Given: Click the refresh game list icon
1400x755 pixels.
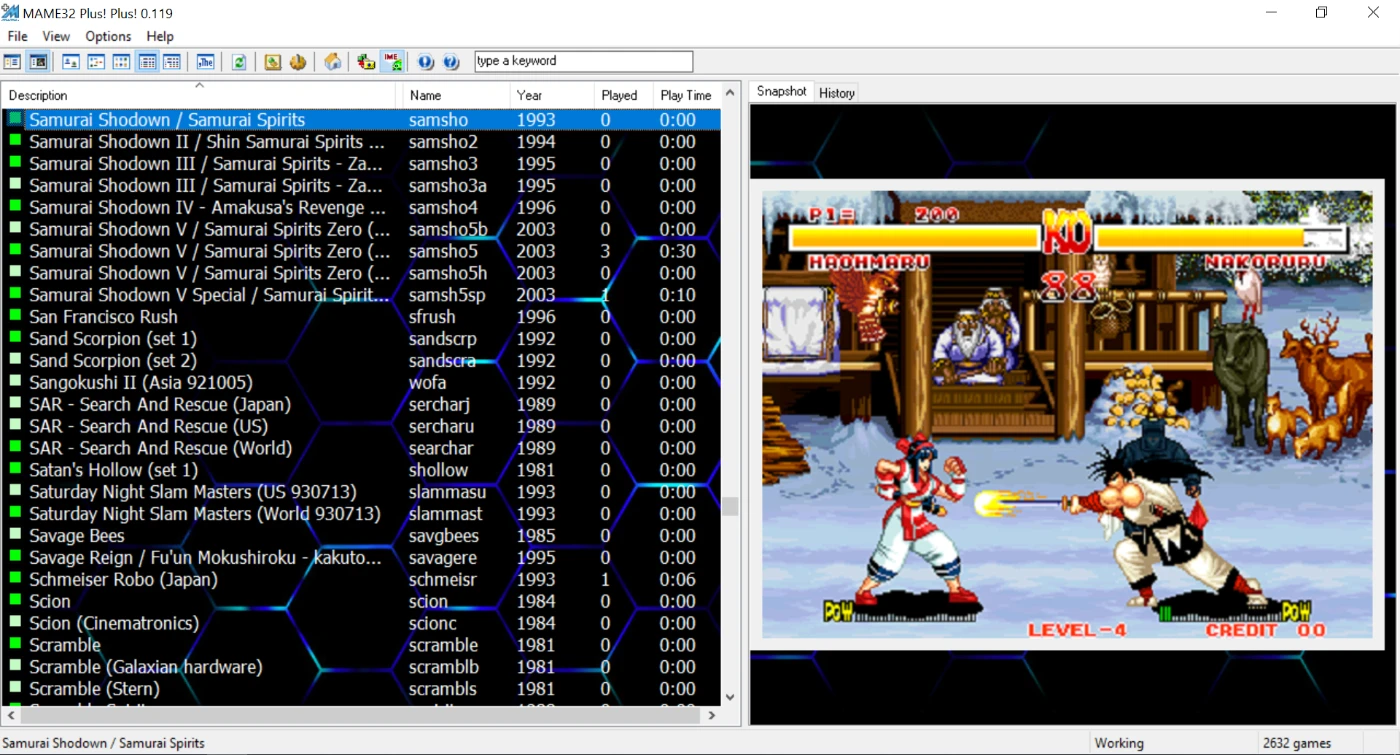Looking at the screenshot, I should click(x=239, y=62).
